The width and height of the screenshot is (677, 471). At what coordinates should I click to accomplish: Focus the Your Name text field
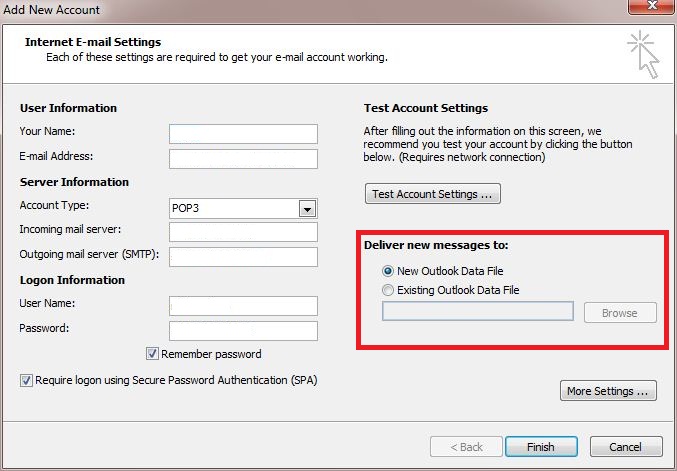point(243,134)
